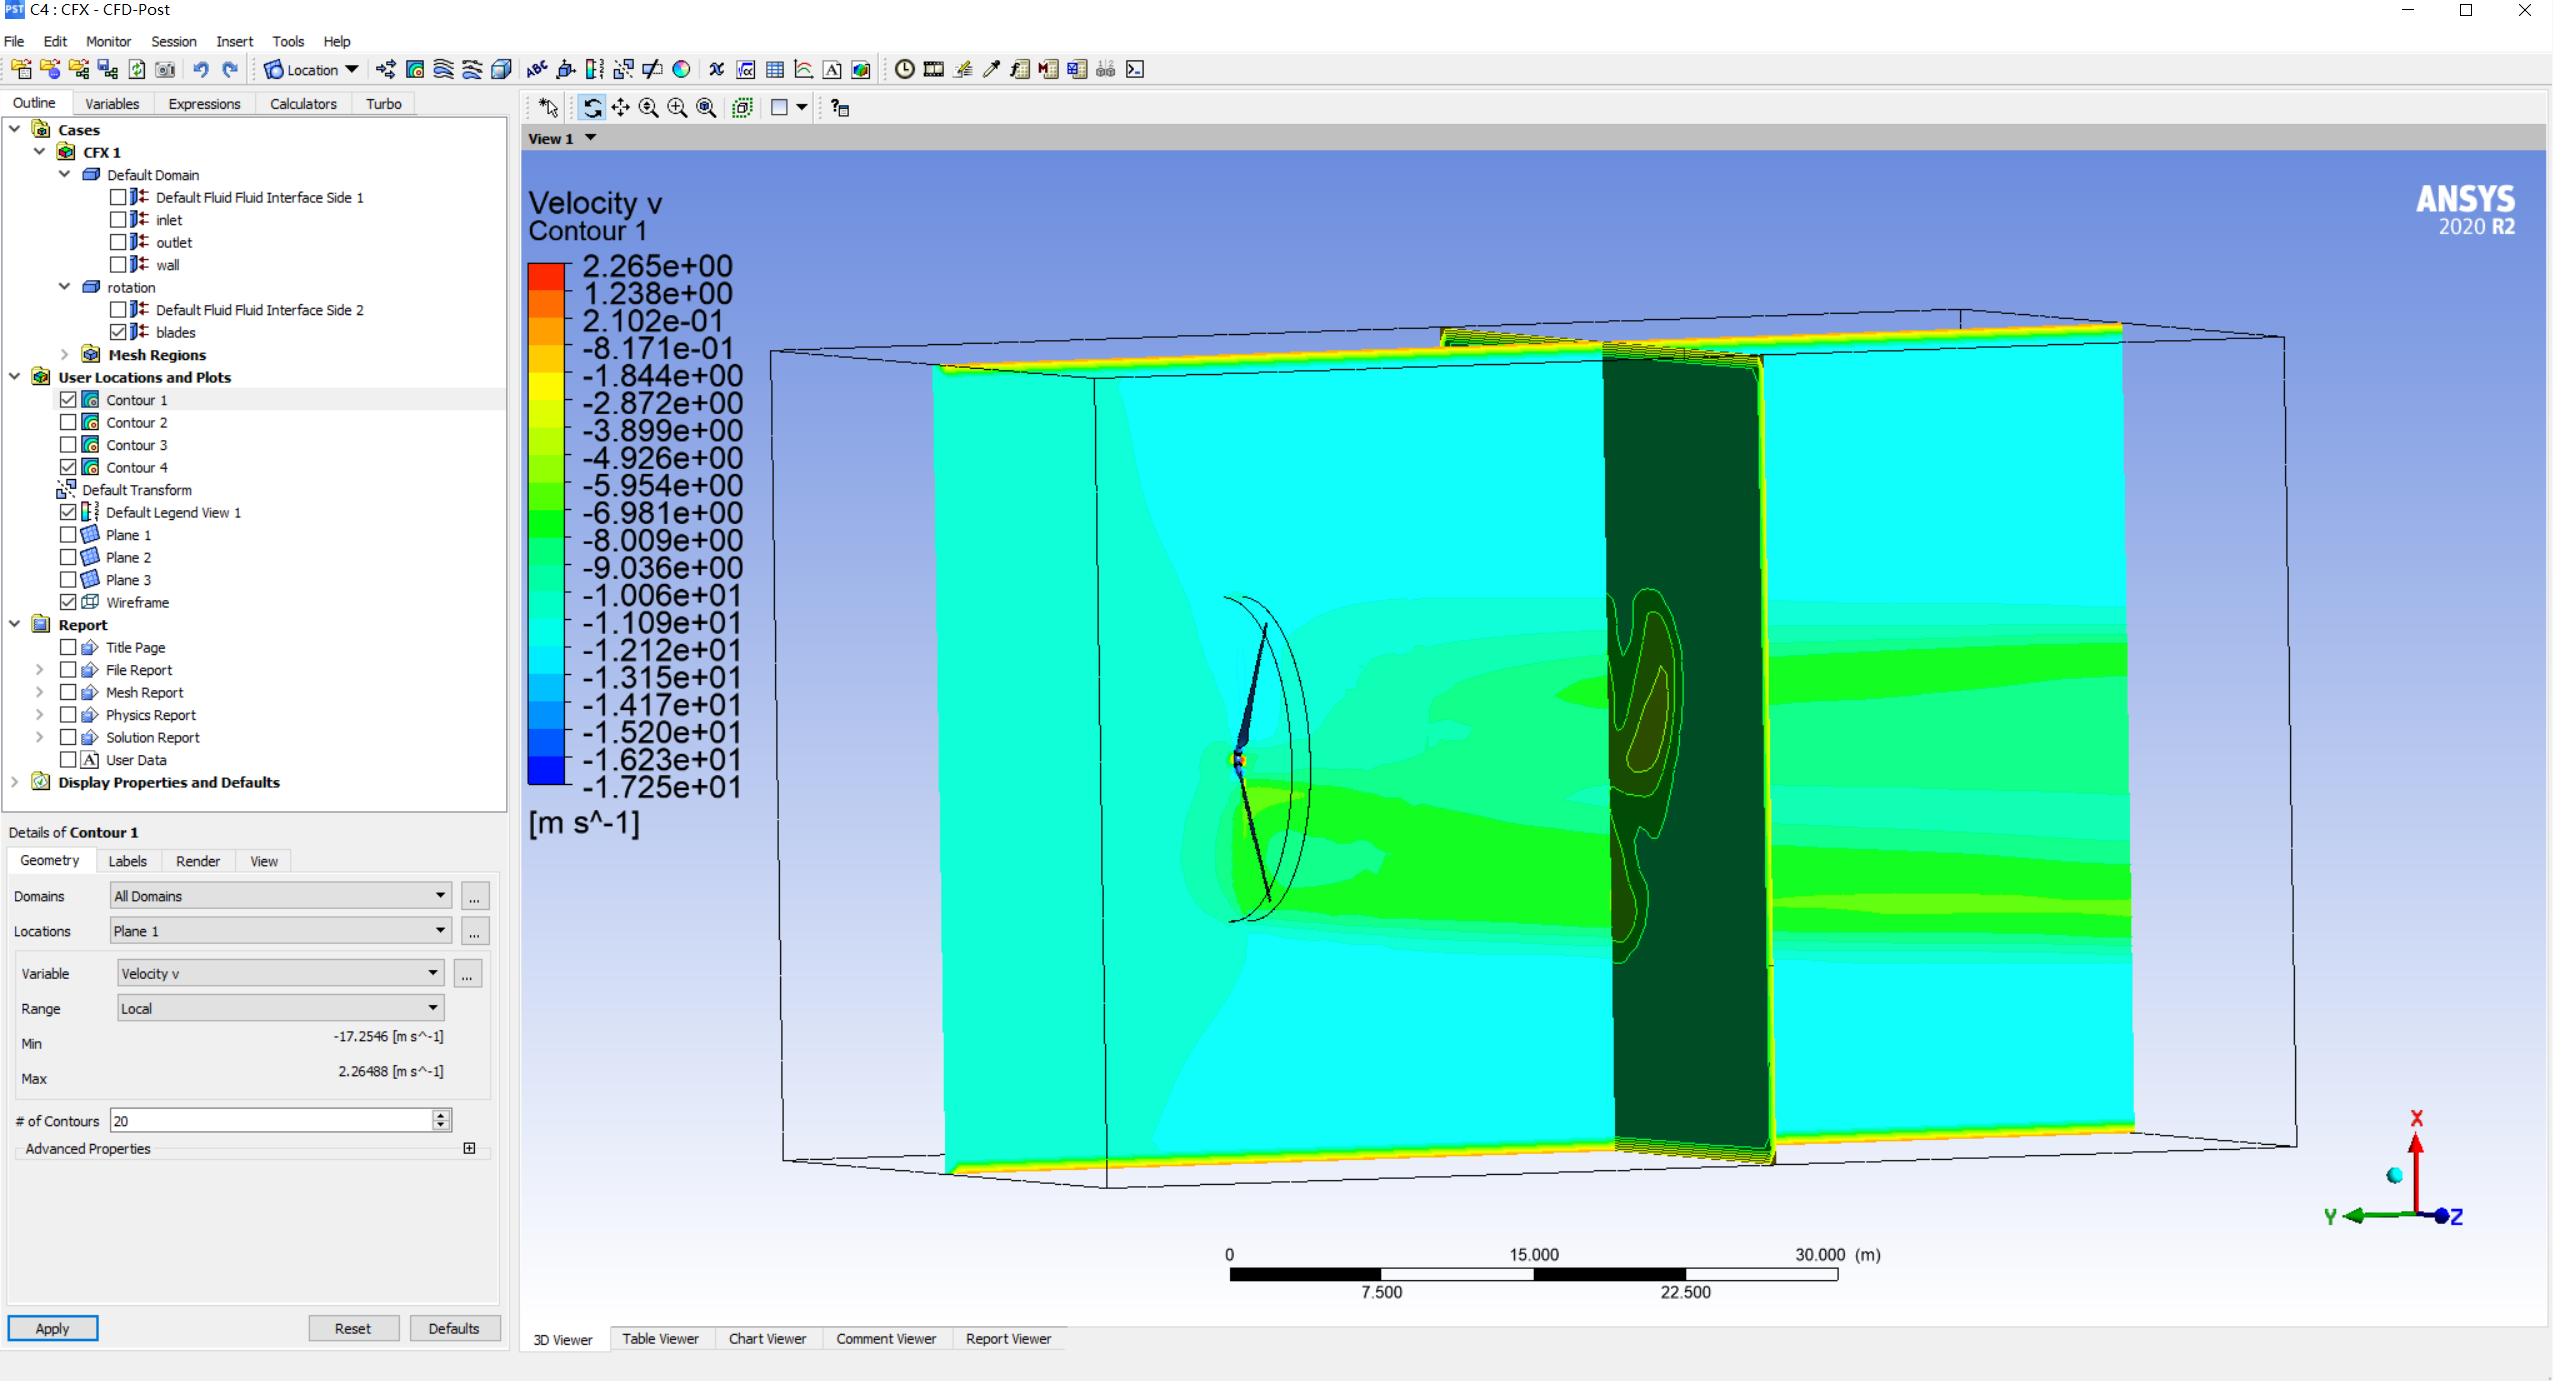Redo the last action
Image resolution: width=2553 pixels, height=1381 pixels.
coord(230,69)
